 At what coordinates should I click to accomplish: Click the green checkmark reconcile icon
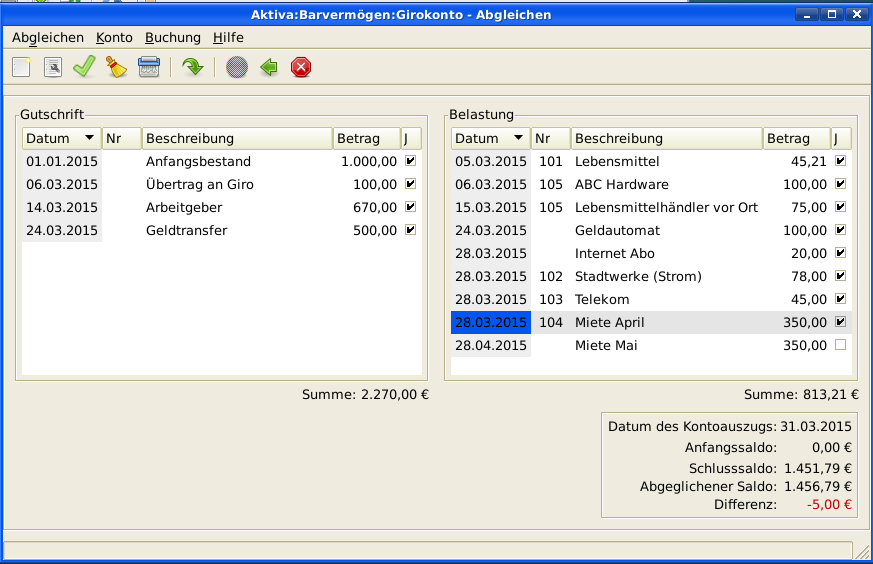pyautogui.click(x=84, y=67)
